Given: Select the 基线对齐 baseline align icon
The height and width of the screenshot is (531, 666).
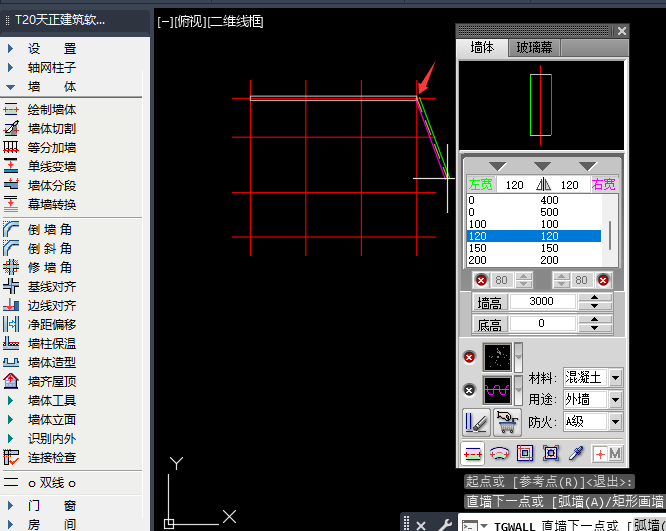Looking at the screenshot, I should 11,286.
